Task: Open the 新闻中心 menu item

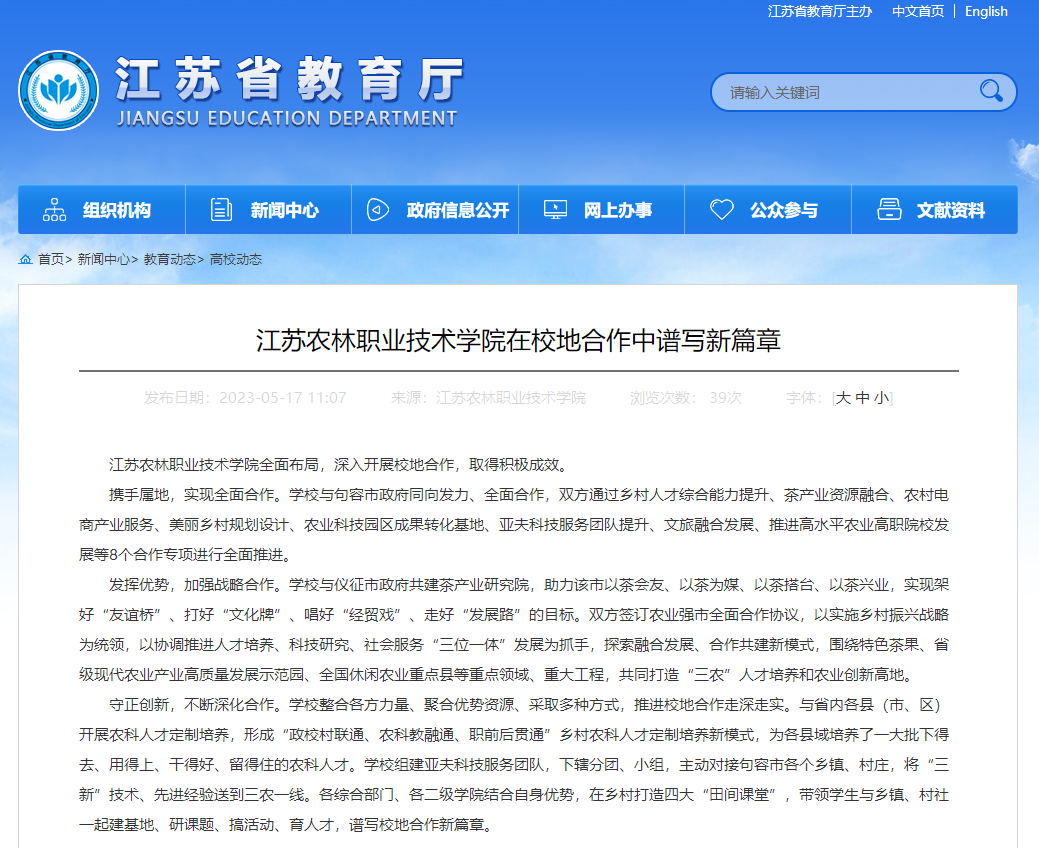Action: 284,210
